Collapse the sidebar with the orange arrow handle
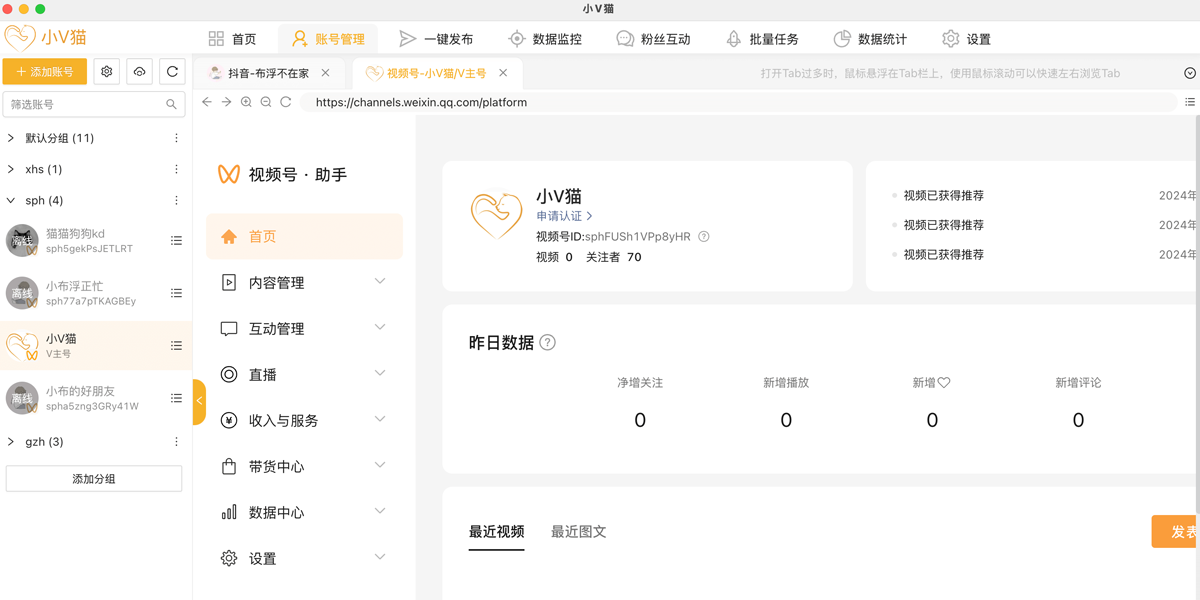 click(199, 401)
